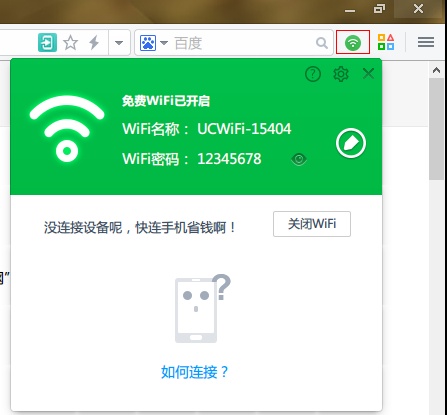Expand the address bar dropdown arrow
Viewport: 447px width, 415px height.
tap(119, 43)
